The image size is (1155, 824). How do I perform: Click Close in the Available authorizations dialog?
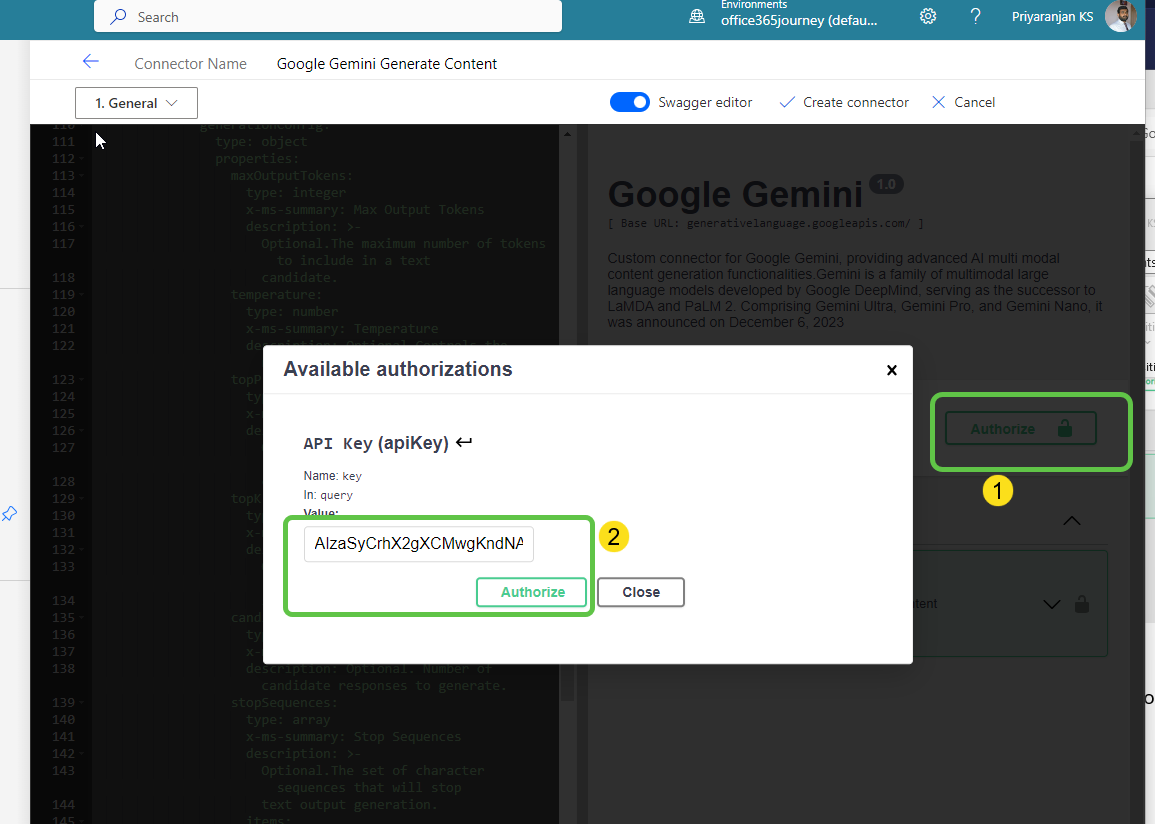pos(640,592)
